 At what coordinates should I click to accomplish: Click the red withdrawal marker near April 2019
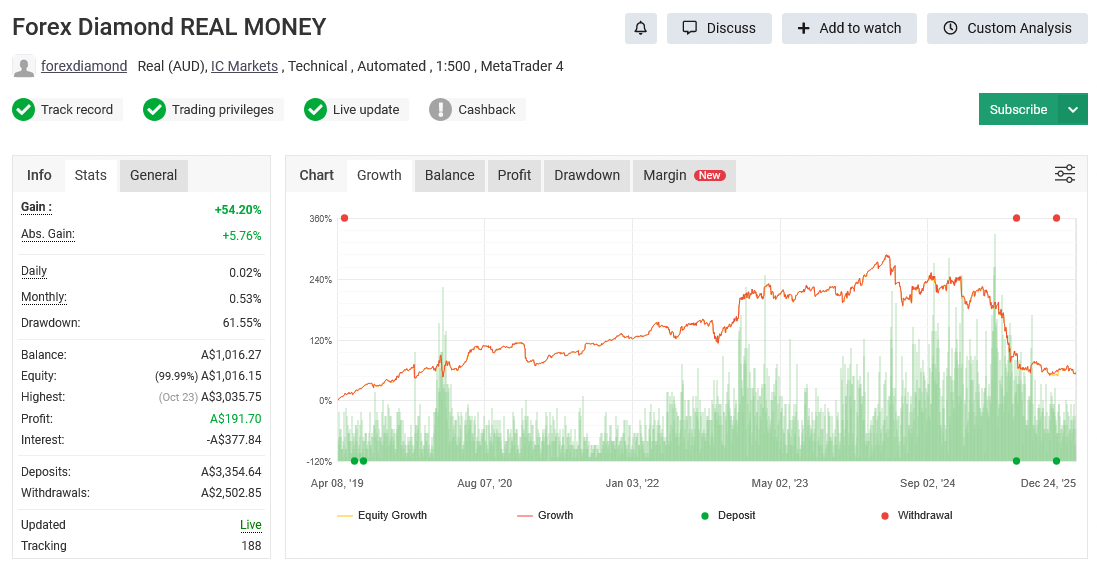coord(344,218)
